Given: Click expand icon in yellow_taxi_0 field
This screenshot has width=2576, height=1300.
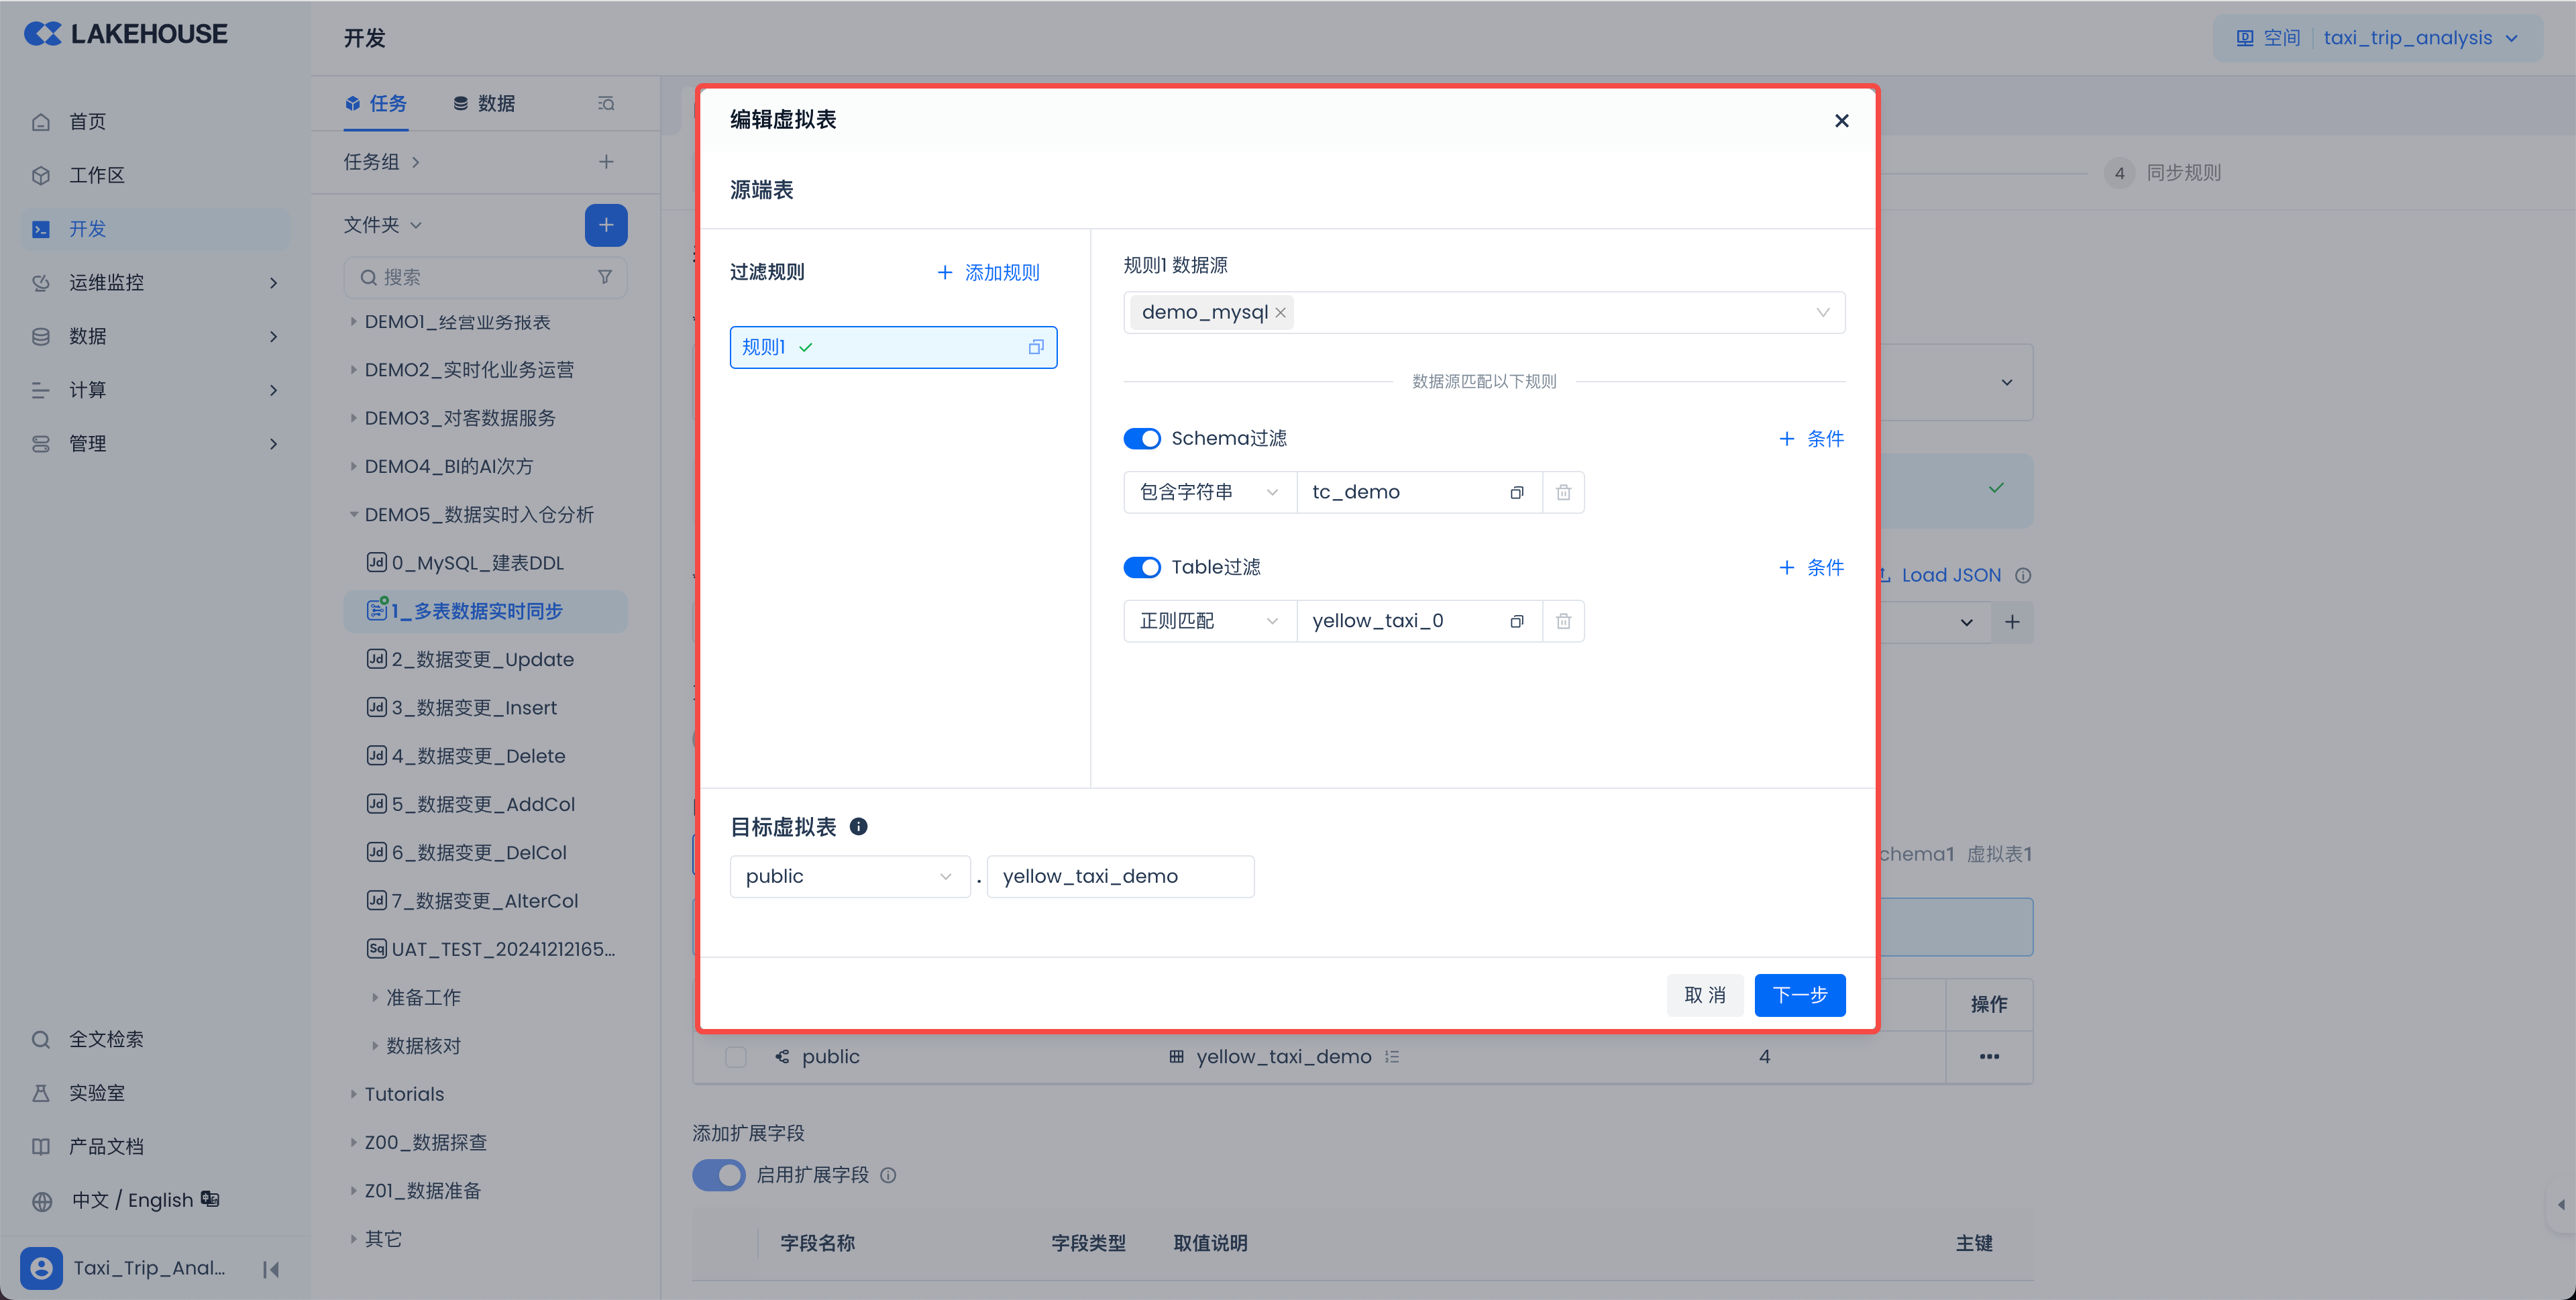Looking at the screenshot, I should click(x=1516, y=621).
